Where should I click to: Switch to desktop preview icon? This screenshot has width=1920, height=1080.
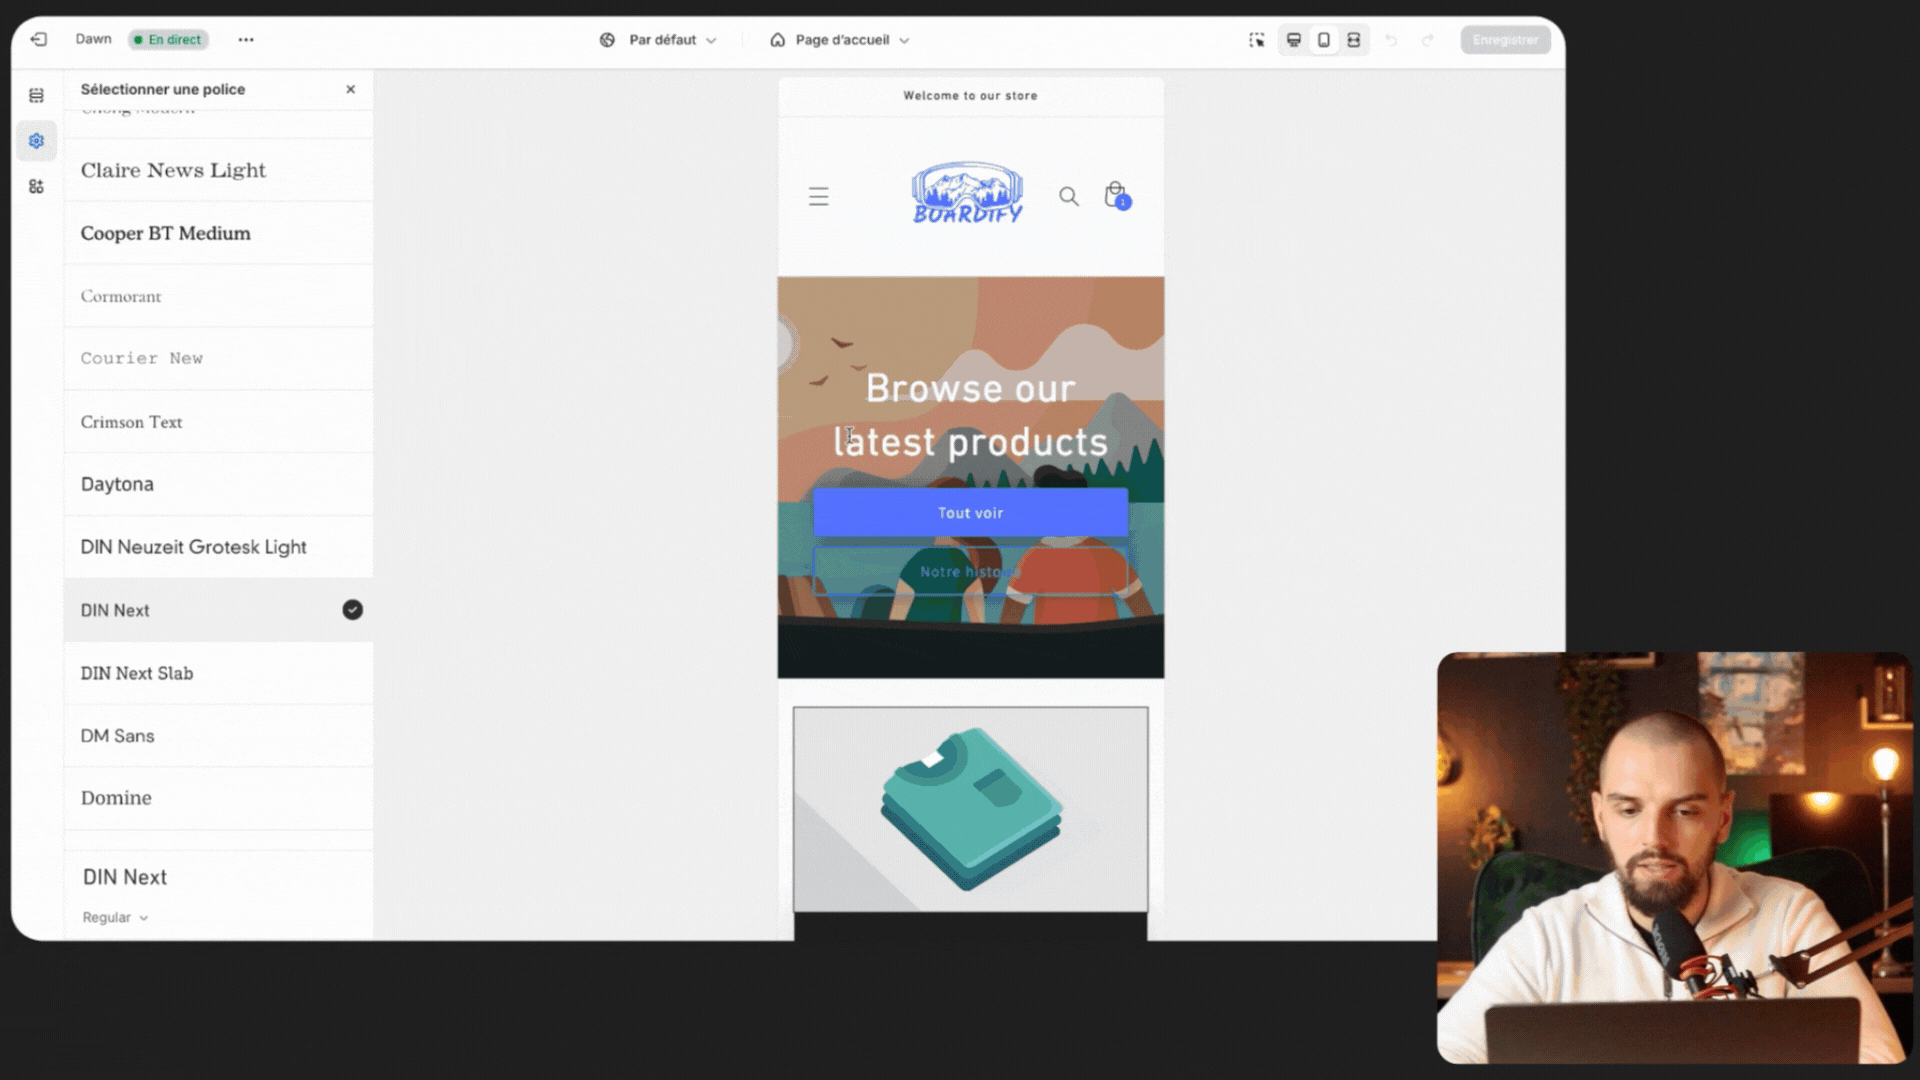pos(1294,40)
